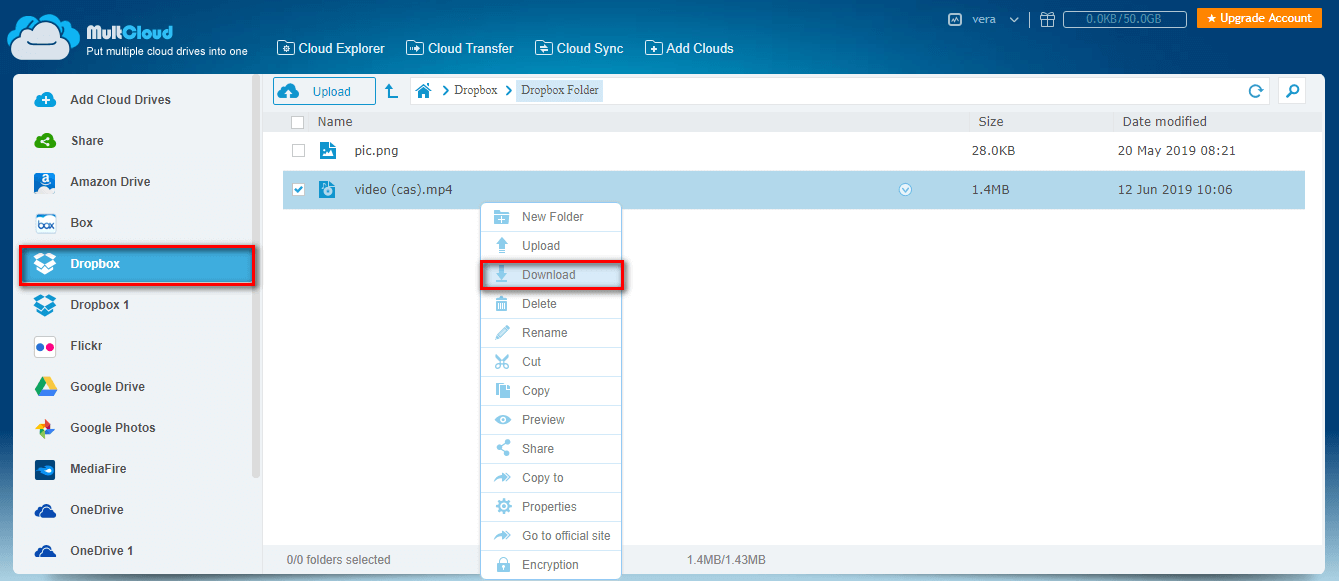
Task: Open Cloud Transfer
Action: (460, 48)
